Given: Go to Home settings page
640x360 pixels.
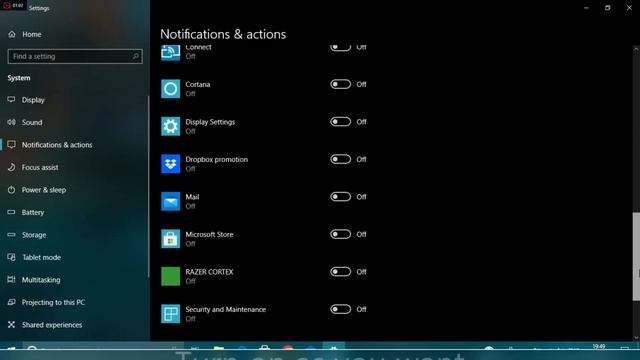Looking at the screenshot, I should pyautogui.click(x=31, y=34).
